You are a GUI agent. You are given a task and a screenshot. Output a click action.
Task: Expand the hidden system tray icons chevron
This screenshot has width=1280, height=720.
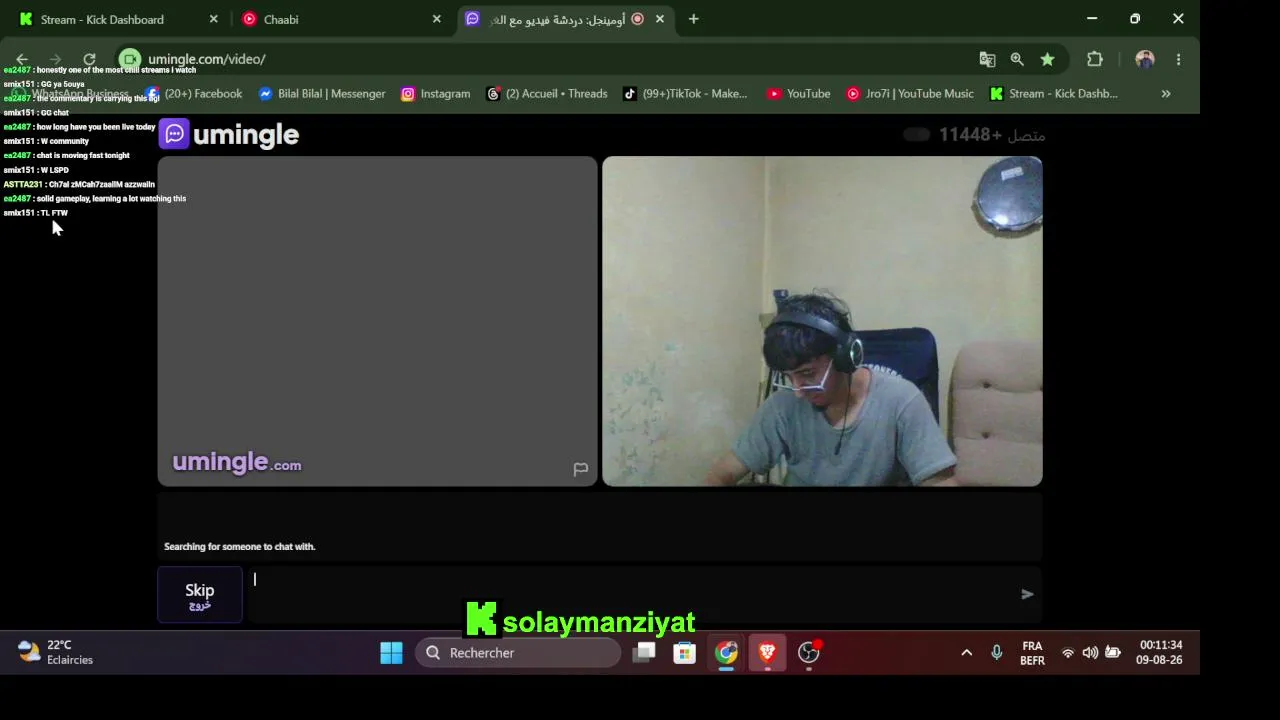966,653
